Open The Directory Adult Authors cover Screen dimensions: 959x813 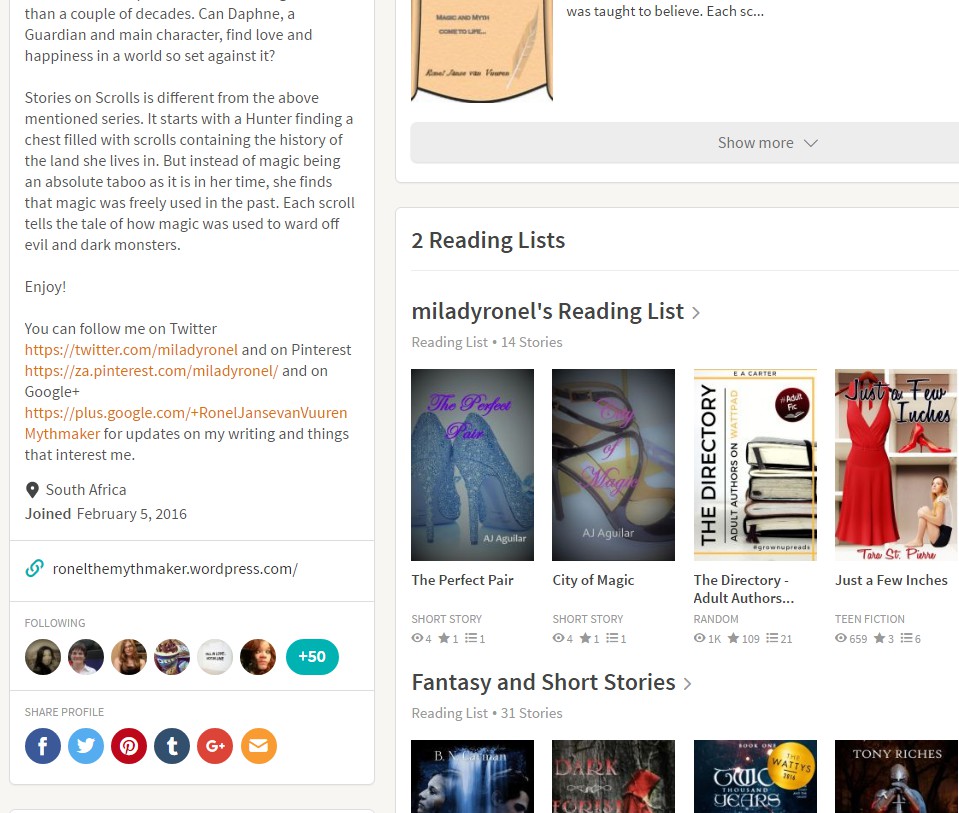[x=755, y=465]
